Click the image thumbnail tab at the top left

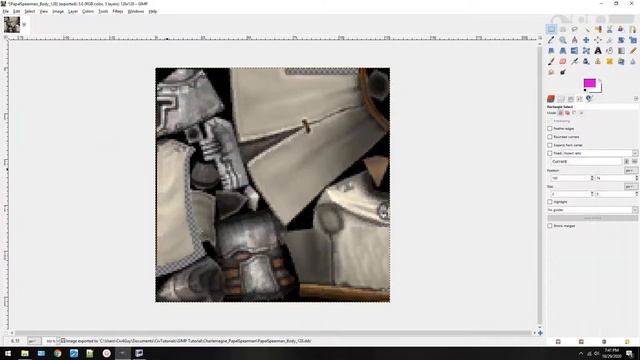(x=12, y=24)
